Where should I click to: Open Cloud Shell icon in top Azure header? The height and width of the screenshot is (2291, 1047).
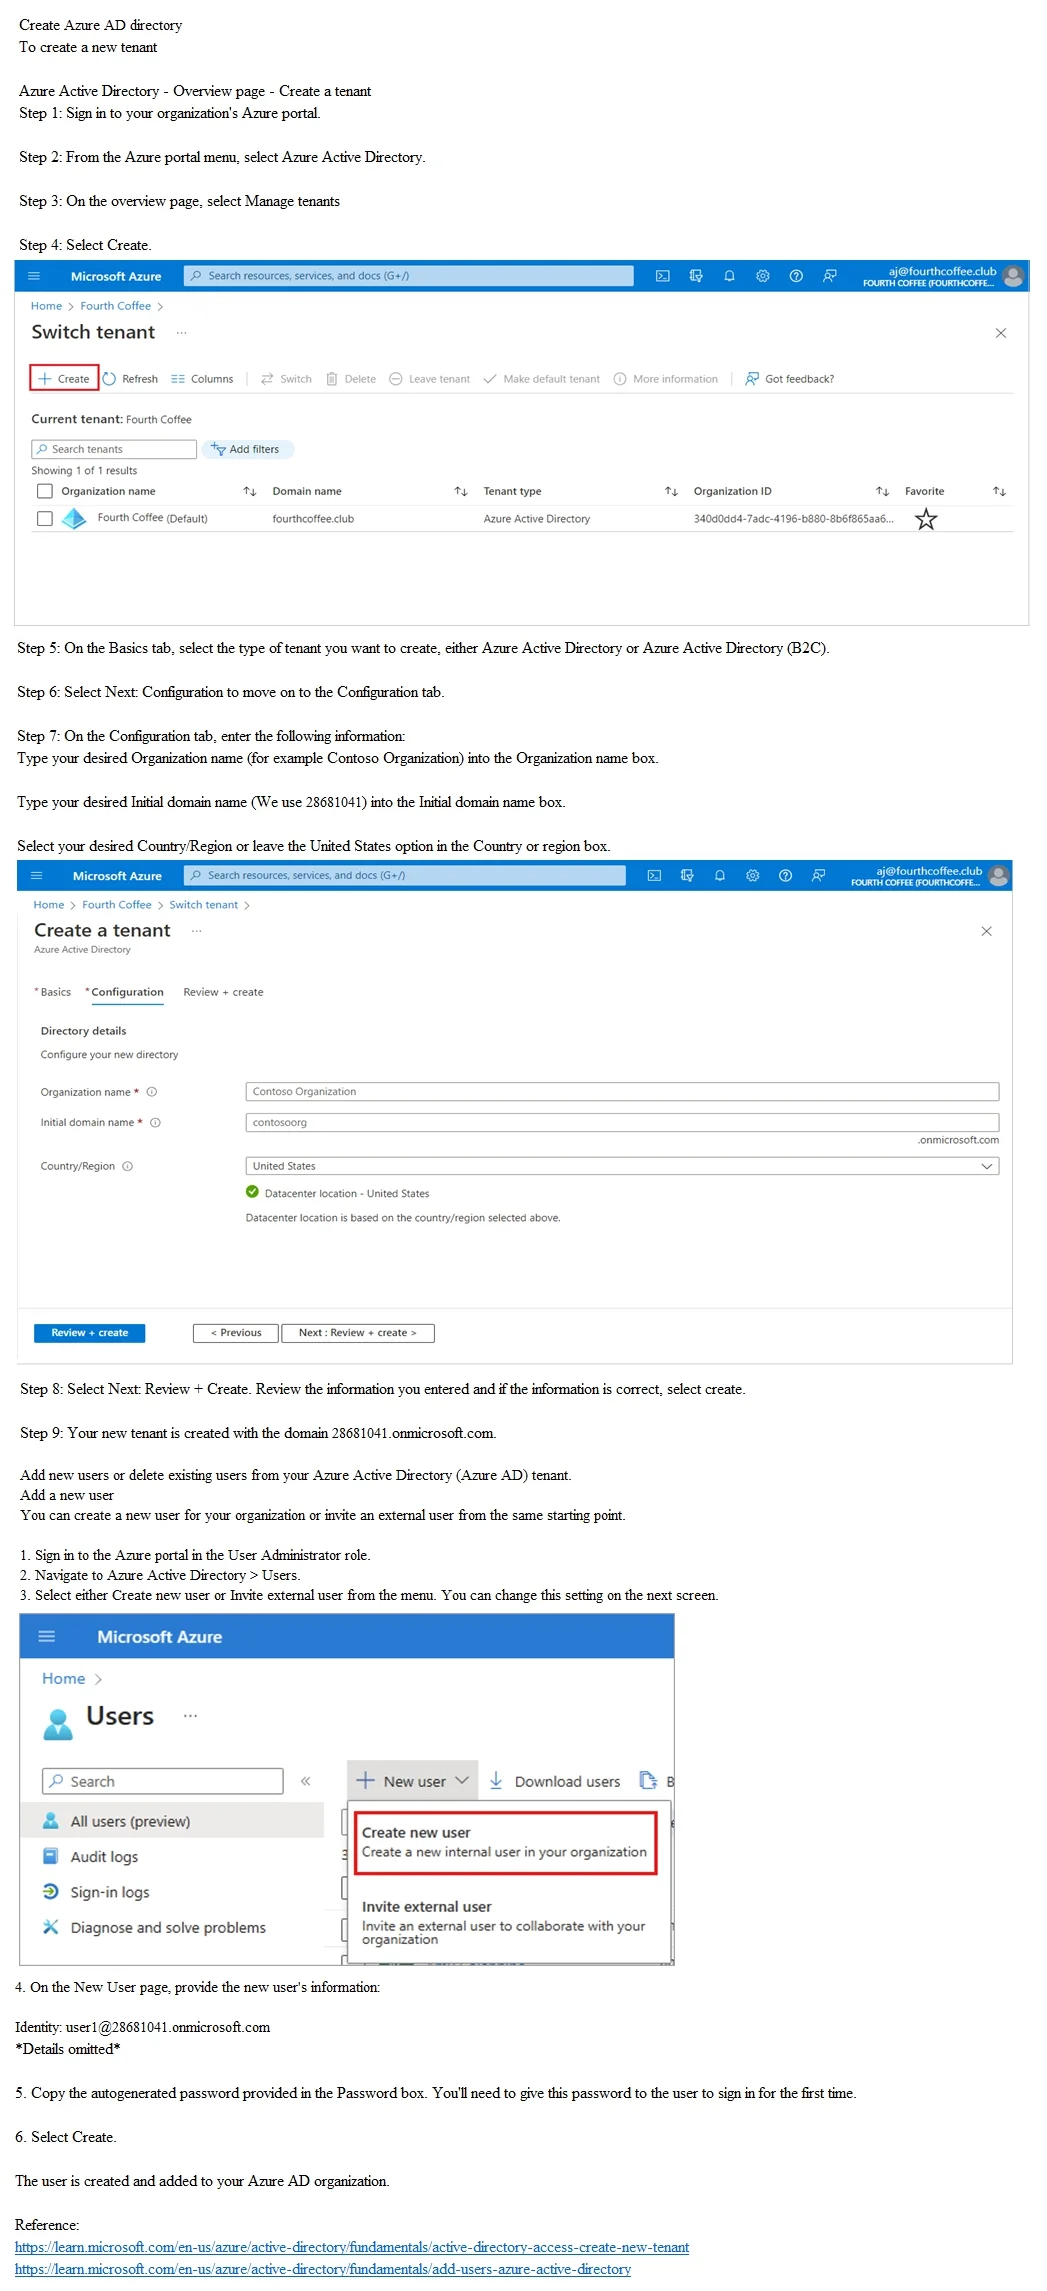coord(662,276)
